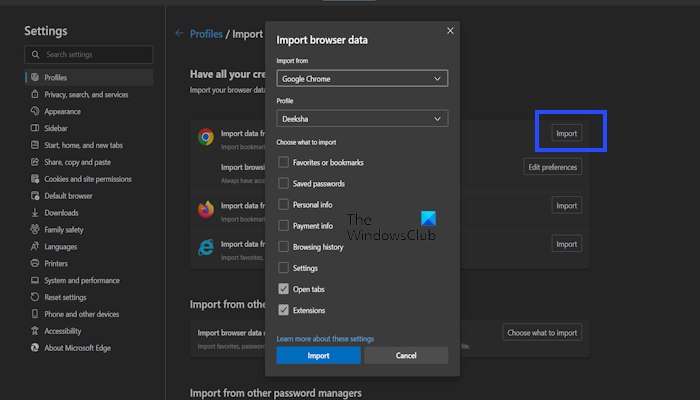Click Import button in Internet Explorer row
The width and height of the screenshot is (700, 400).
pyautogui.click(x=567, y=244)
